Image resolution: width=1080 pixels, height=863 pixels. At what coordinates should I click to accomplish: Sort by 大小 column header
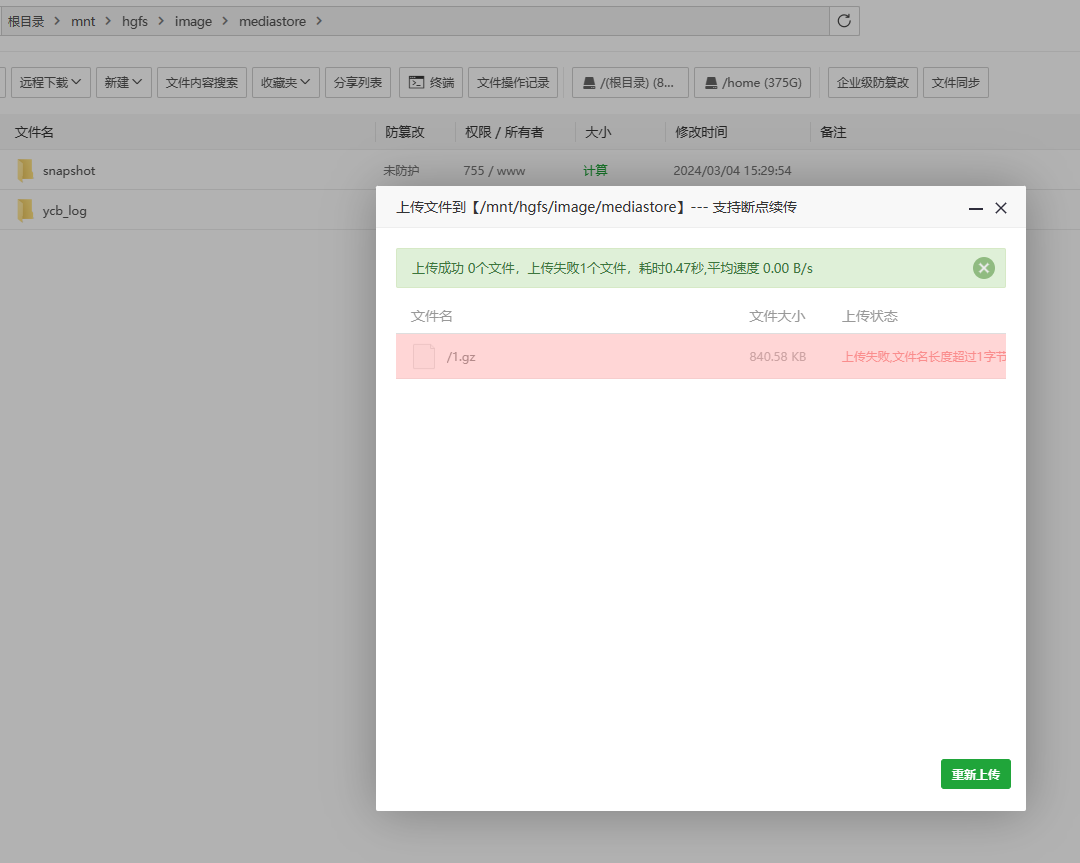(x=598, y=132)
